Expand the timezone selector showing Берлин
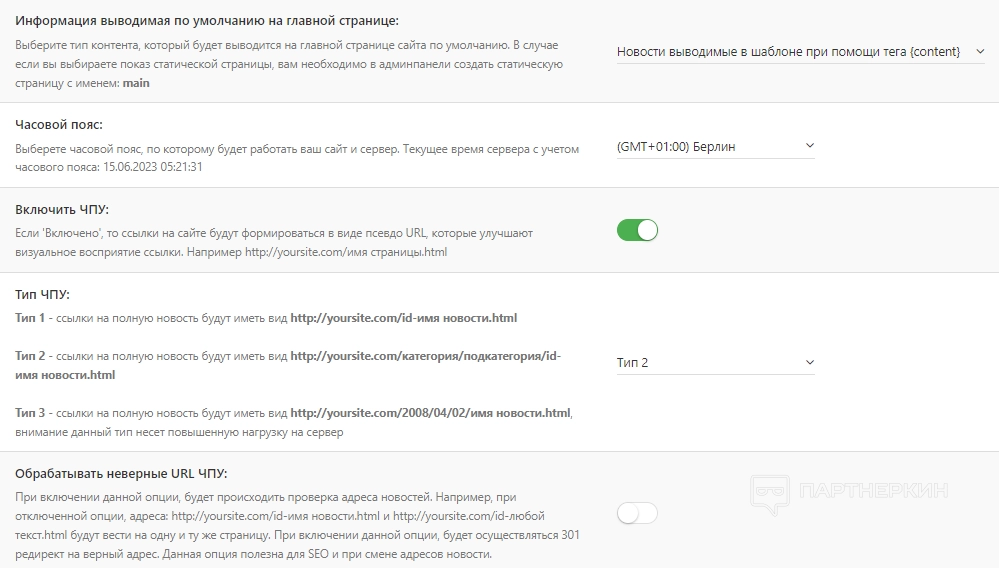Screen dimensions: 999x568 pyautogui.click(x=715, y=147)
